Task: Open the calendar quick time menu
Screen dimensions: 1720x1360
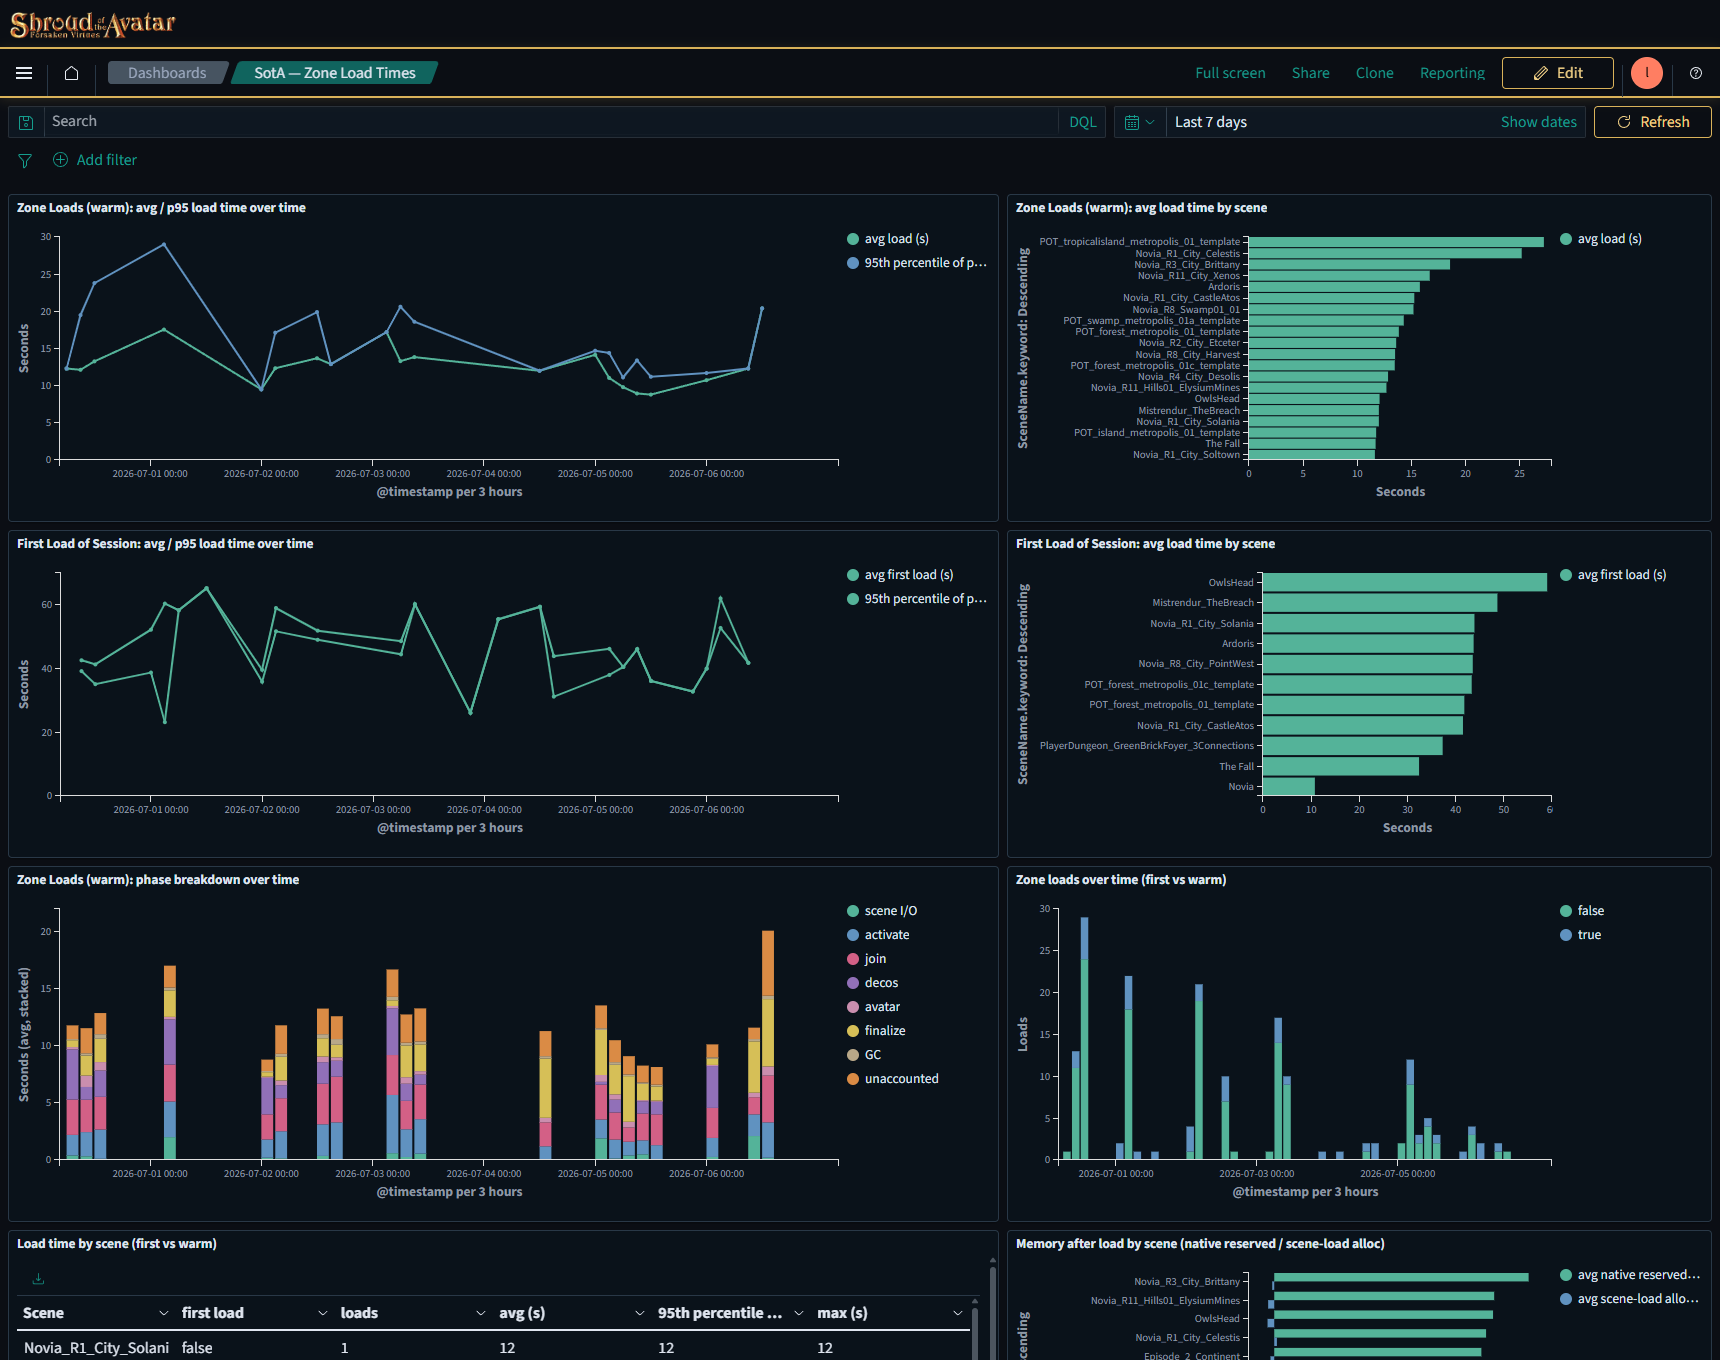Action: click(1139, 122)
